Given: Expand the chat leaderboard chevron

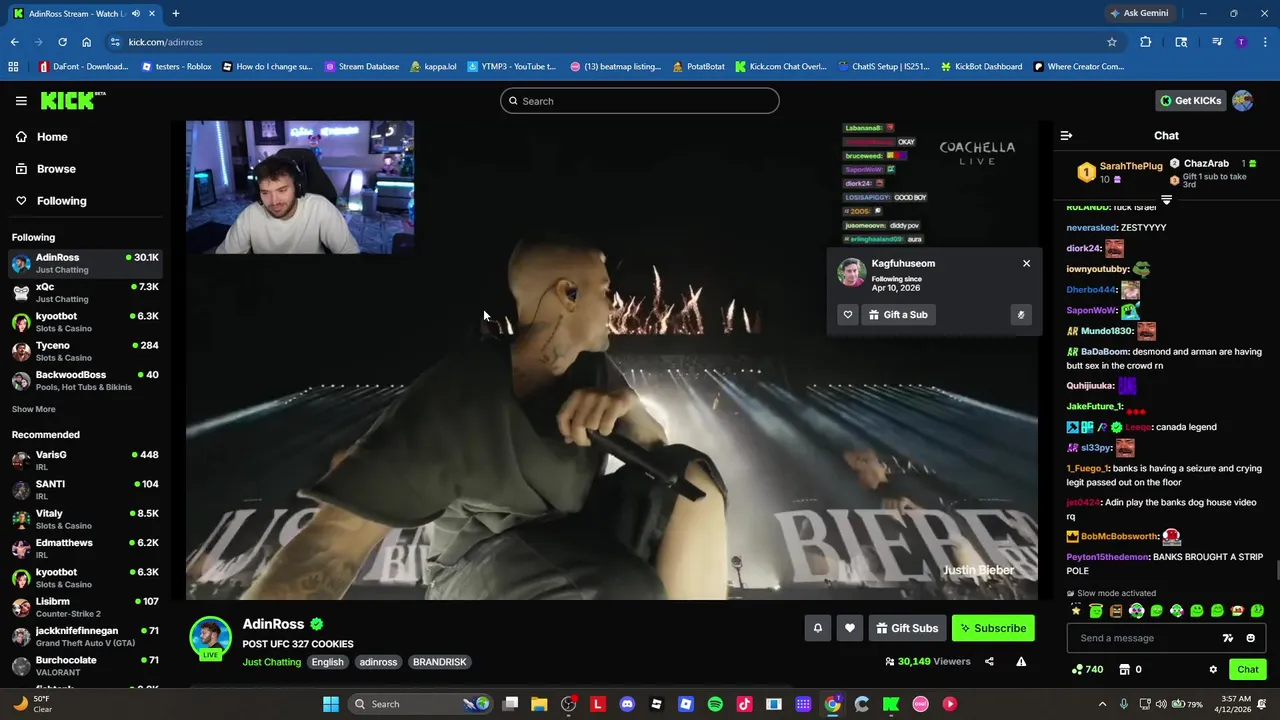Looking at the screenshot, I should coord(1166,199).
